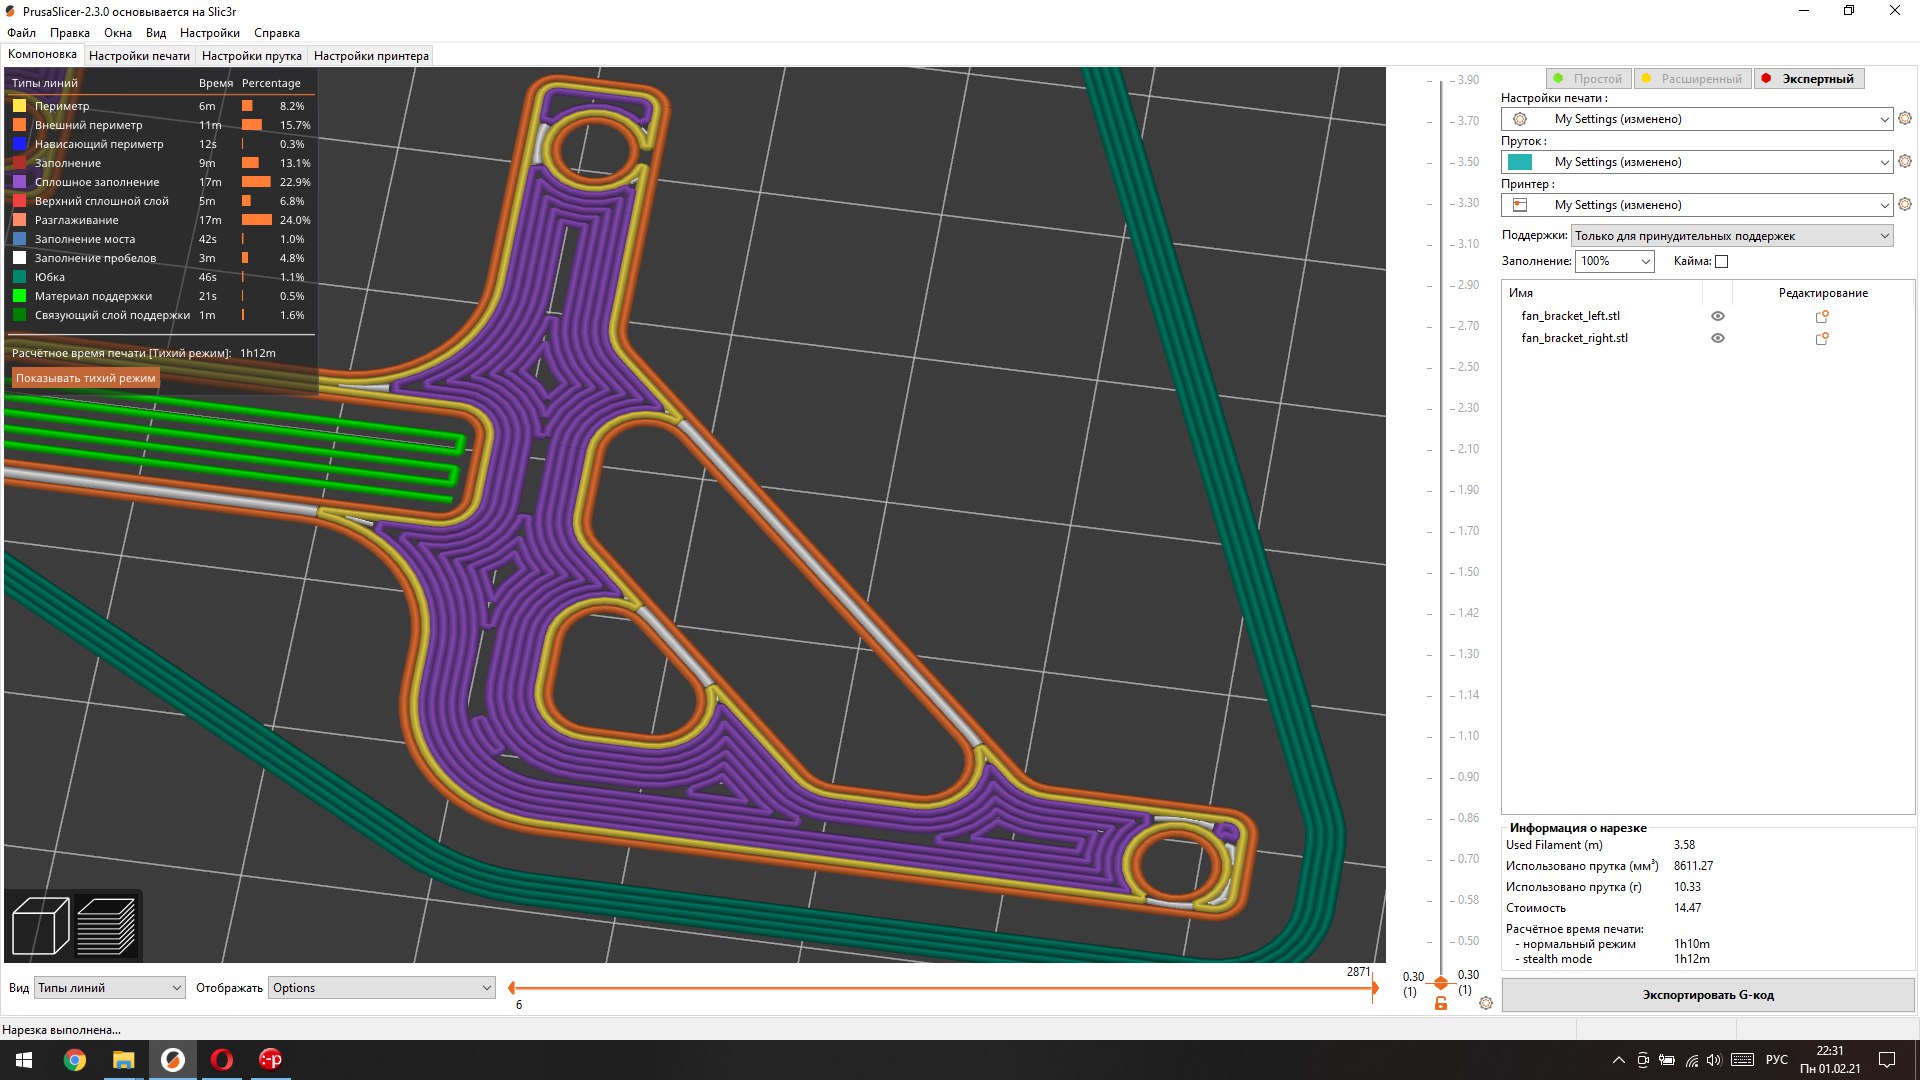The image size is (1920, 1080).
Task: Open print settings preset dropdown
Action: point(1697,119)
